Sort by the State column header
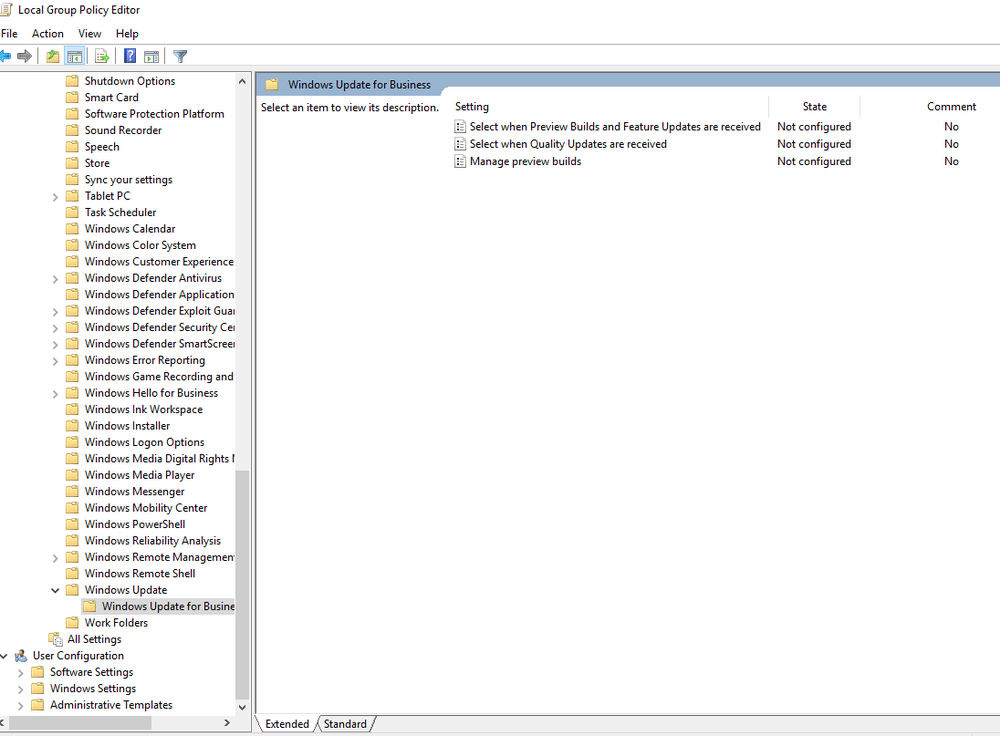The image size is (1000, 736). [x=814, y=107]
